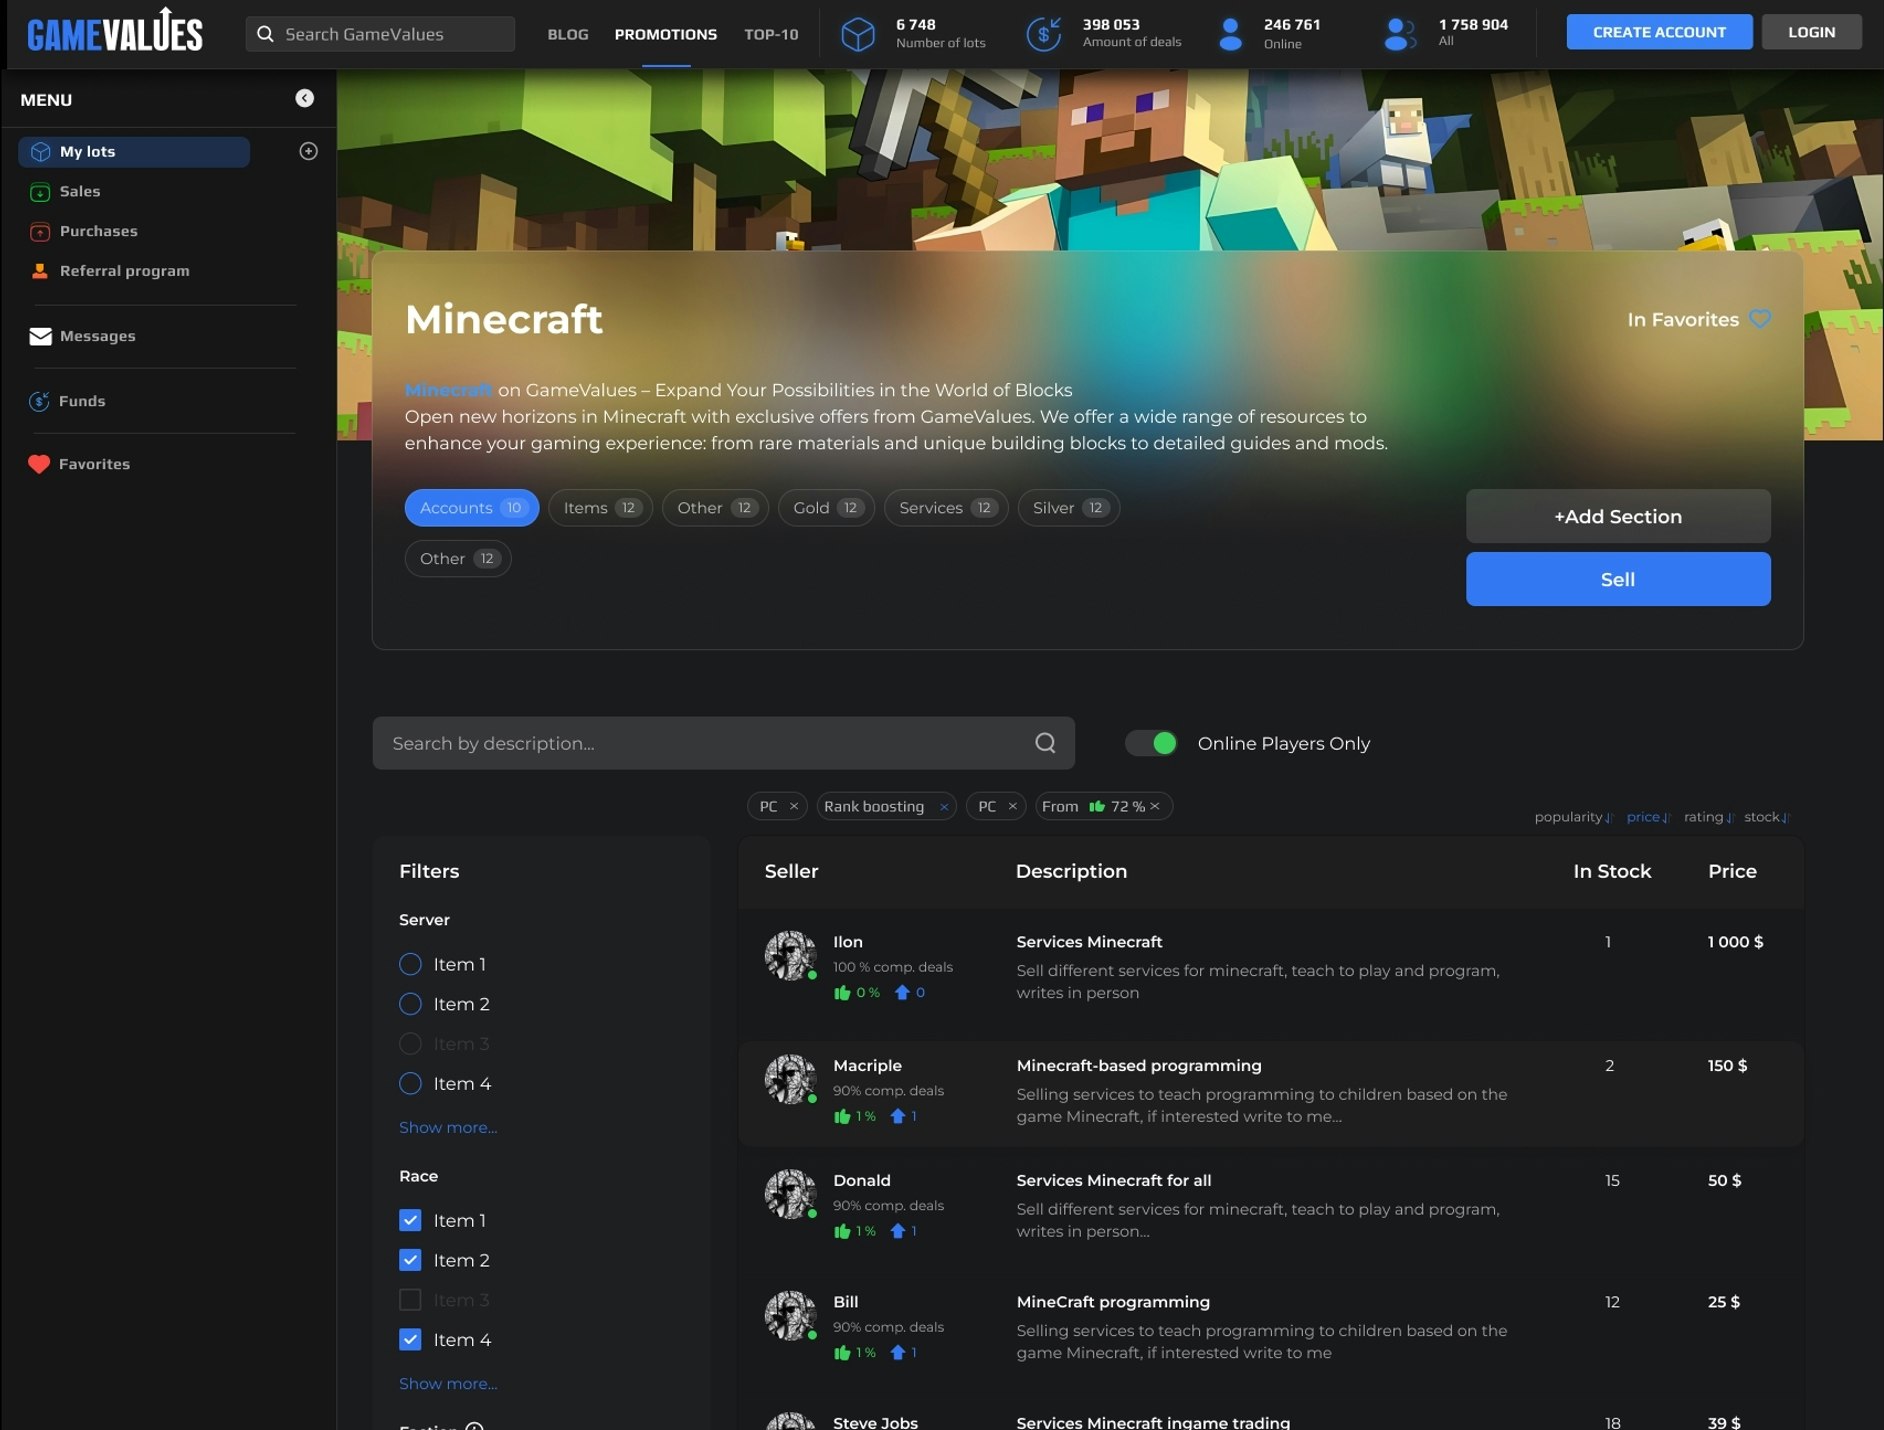Uncheck Race checkbox Item 4
Viewport: 1884px width, 1430px height.
click(x=410, y=1339)
